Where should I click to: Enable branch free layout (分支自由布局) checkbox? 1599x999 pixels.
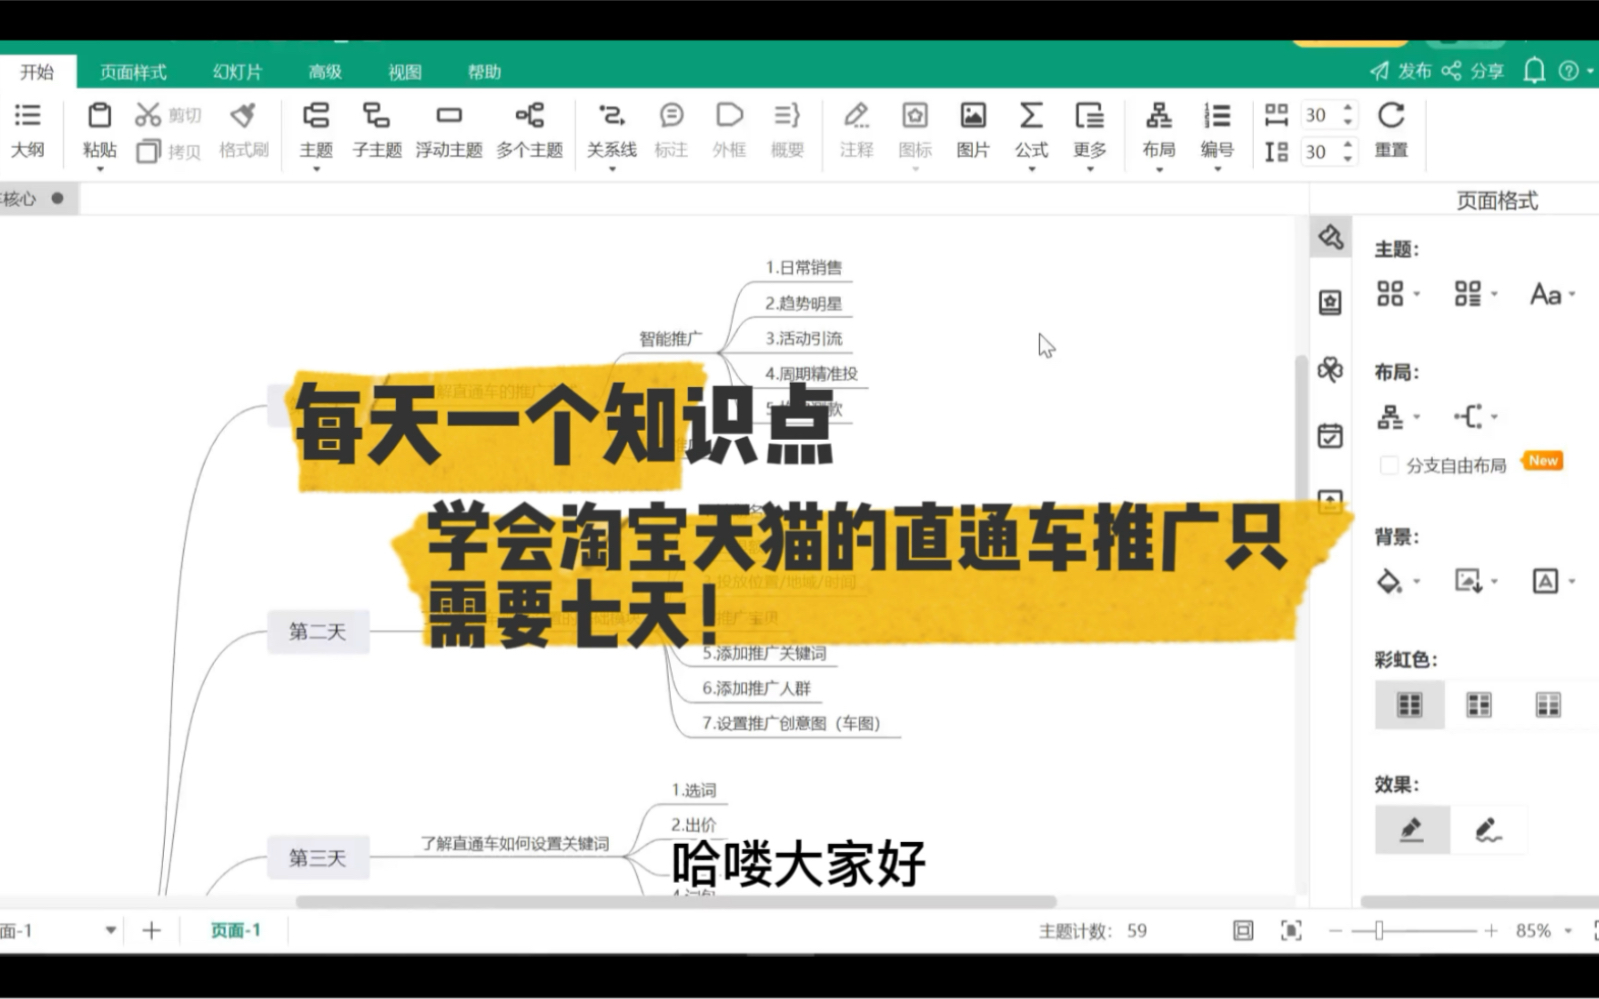tap(1389, 465)
